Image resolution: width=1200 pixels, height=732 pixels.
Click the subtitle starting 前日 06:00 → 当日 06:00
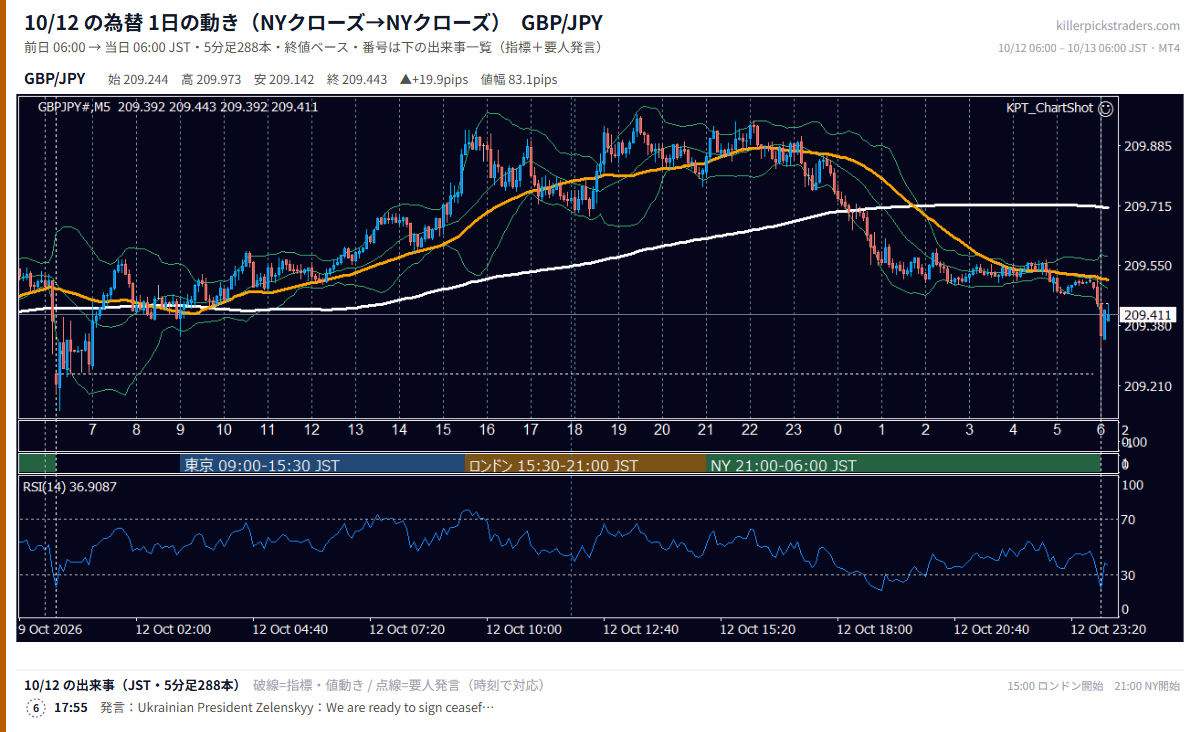(x=313, y=47)
